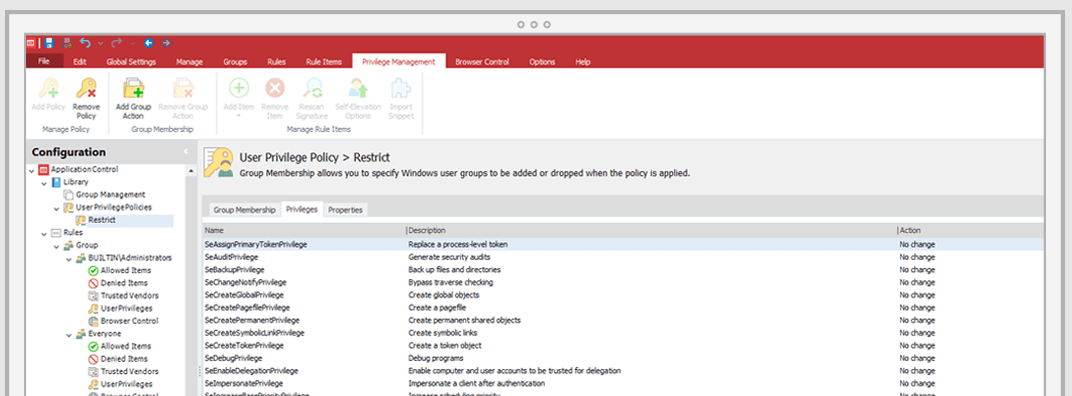Click Add Group Action folder icon

(x=133, y=88)
